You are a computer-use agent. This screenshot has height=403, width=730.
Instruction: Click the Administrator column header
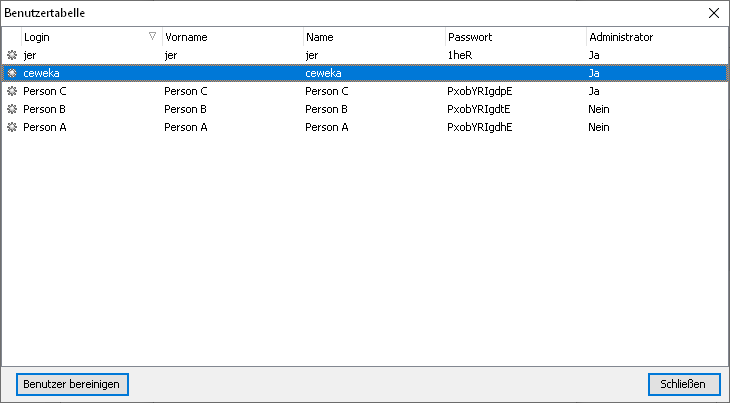(620, 37)
